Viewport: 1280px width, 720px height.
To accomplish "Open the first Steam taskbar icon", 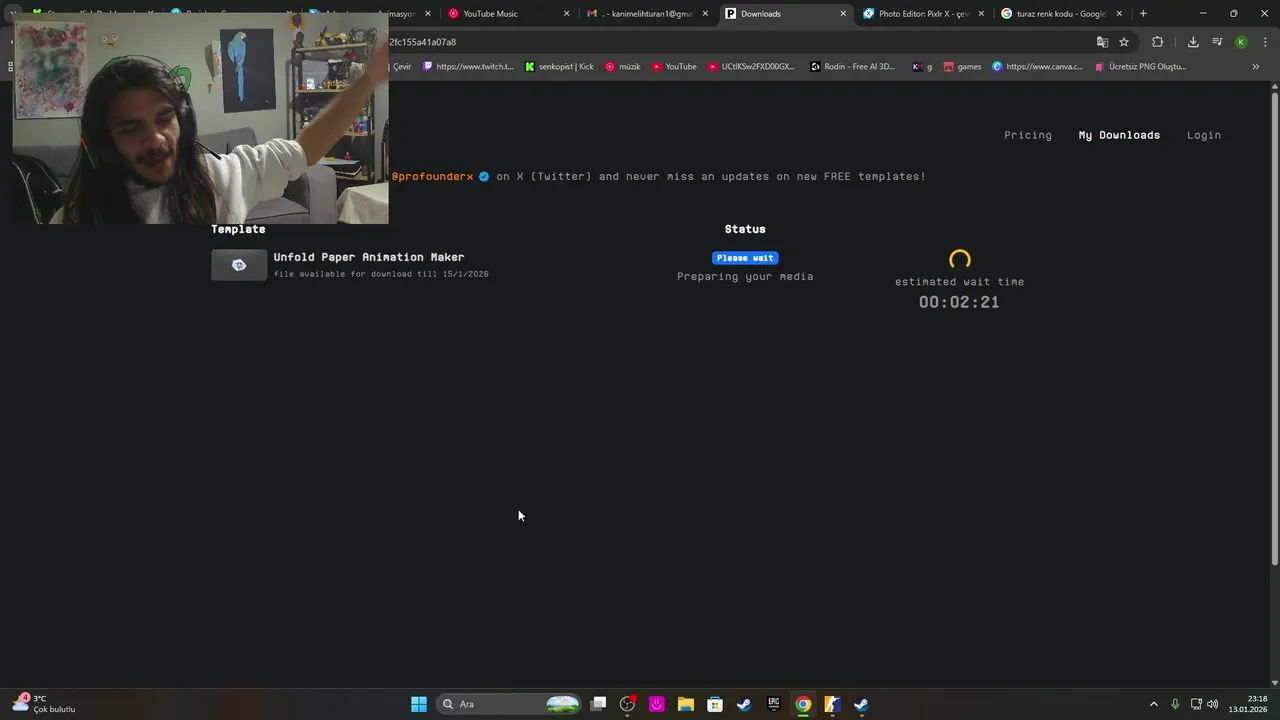I will coord(744,704).
